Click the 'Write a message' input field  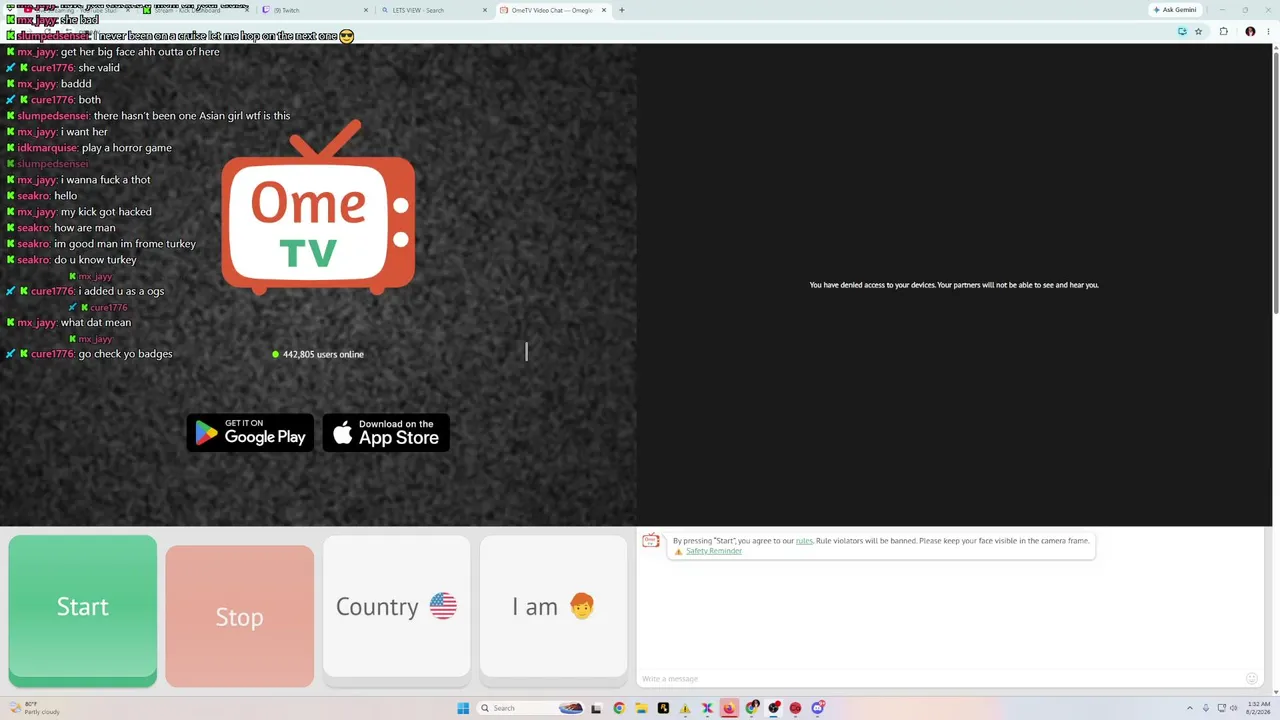[940, 679]
